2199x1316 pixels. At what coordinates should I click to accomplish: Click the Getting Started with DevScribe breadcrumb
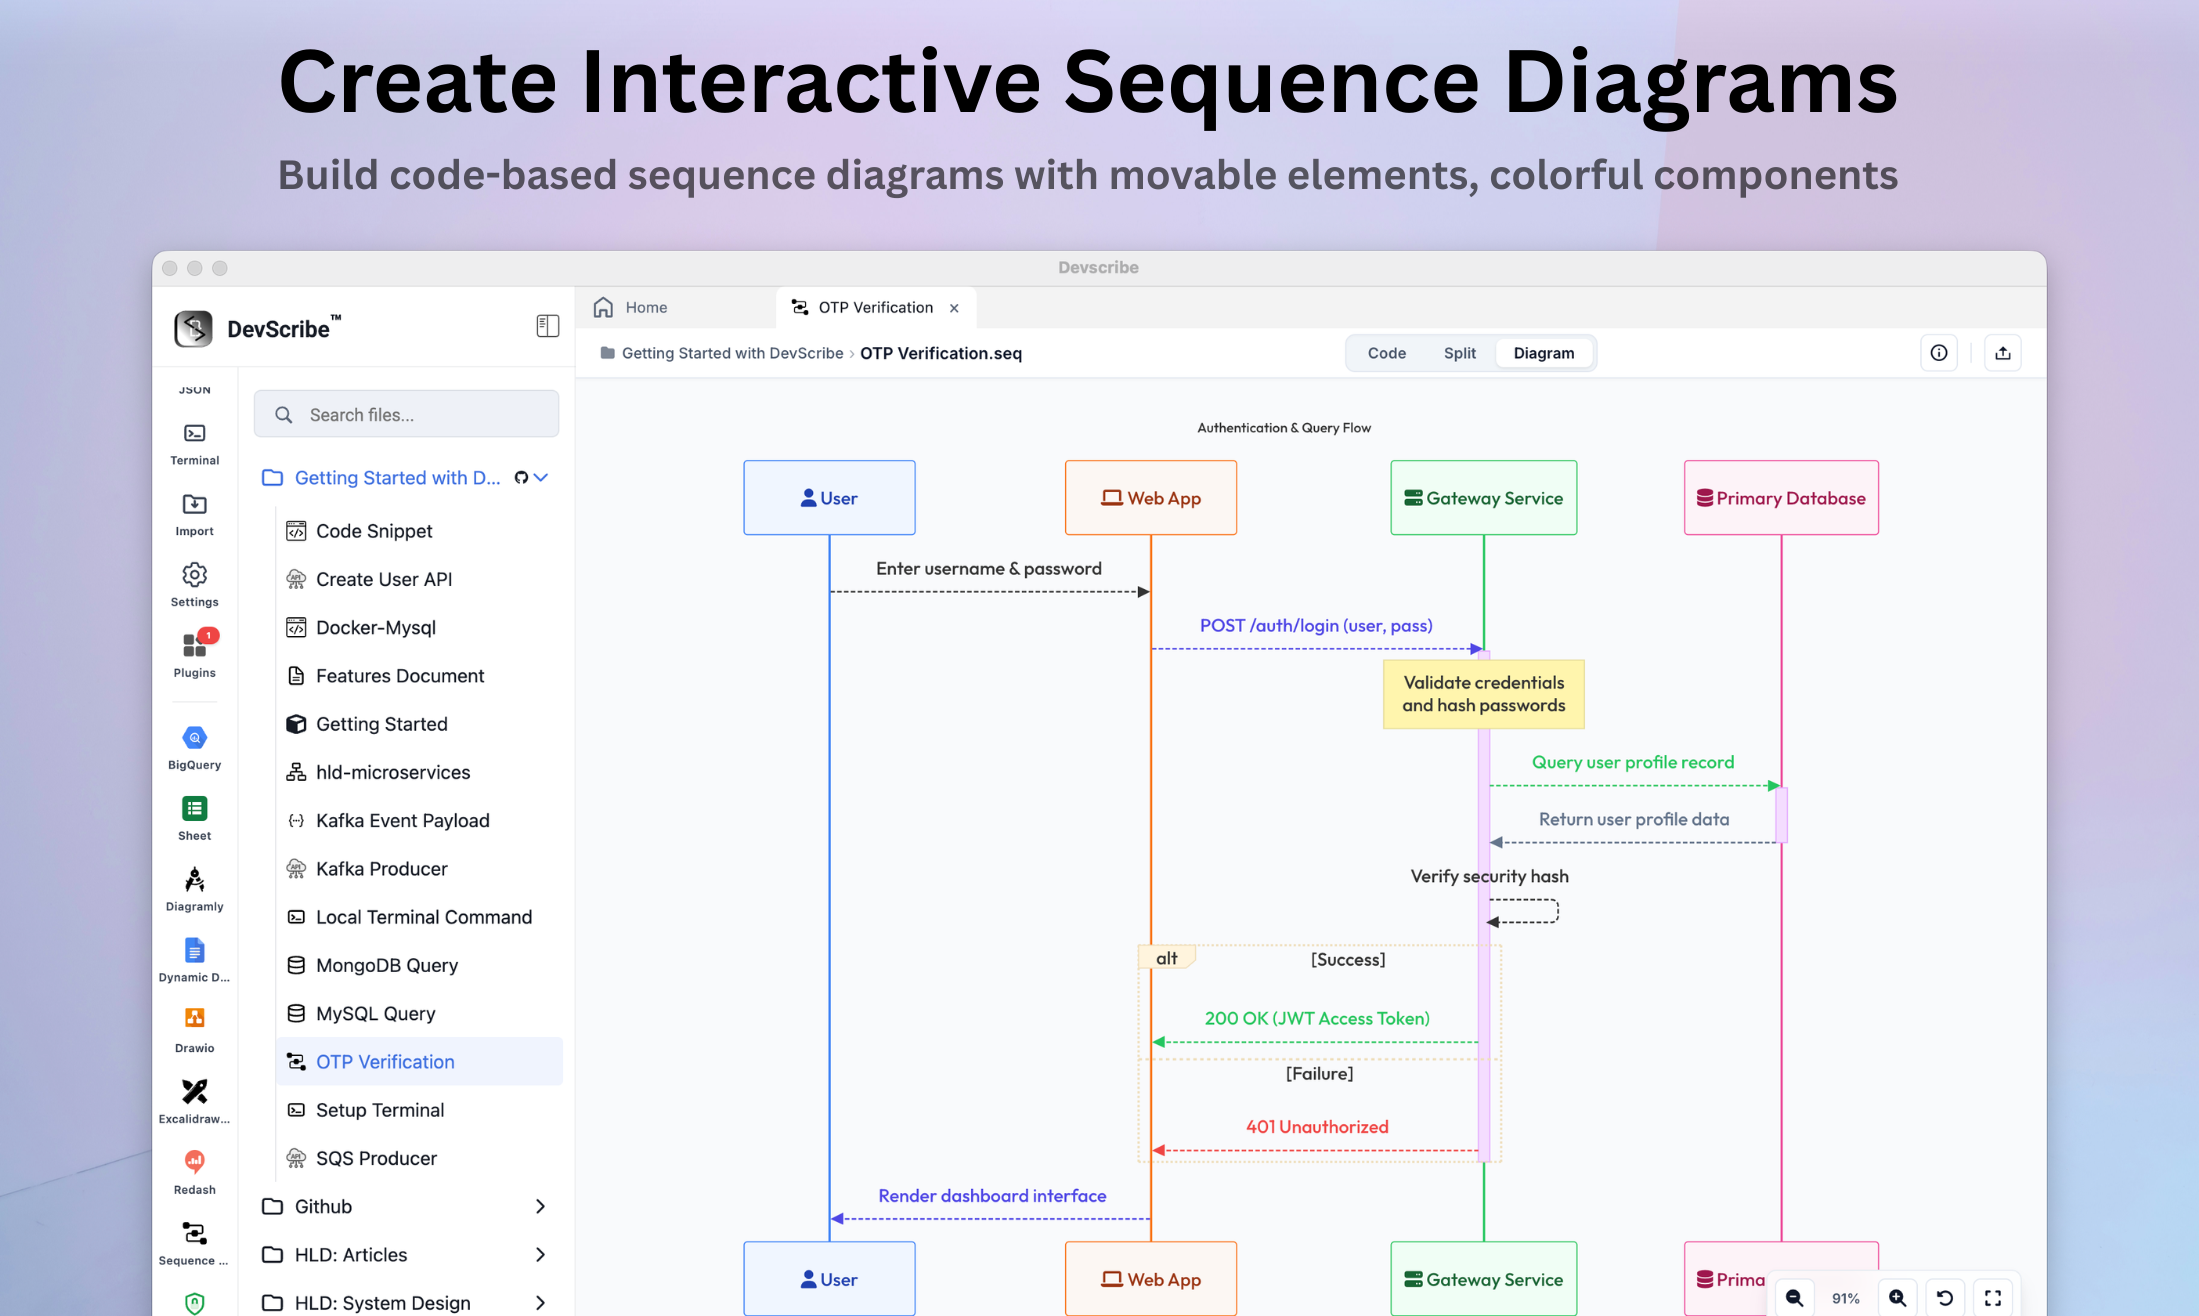tap(732, 353)
